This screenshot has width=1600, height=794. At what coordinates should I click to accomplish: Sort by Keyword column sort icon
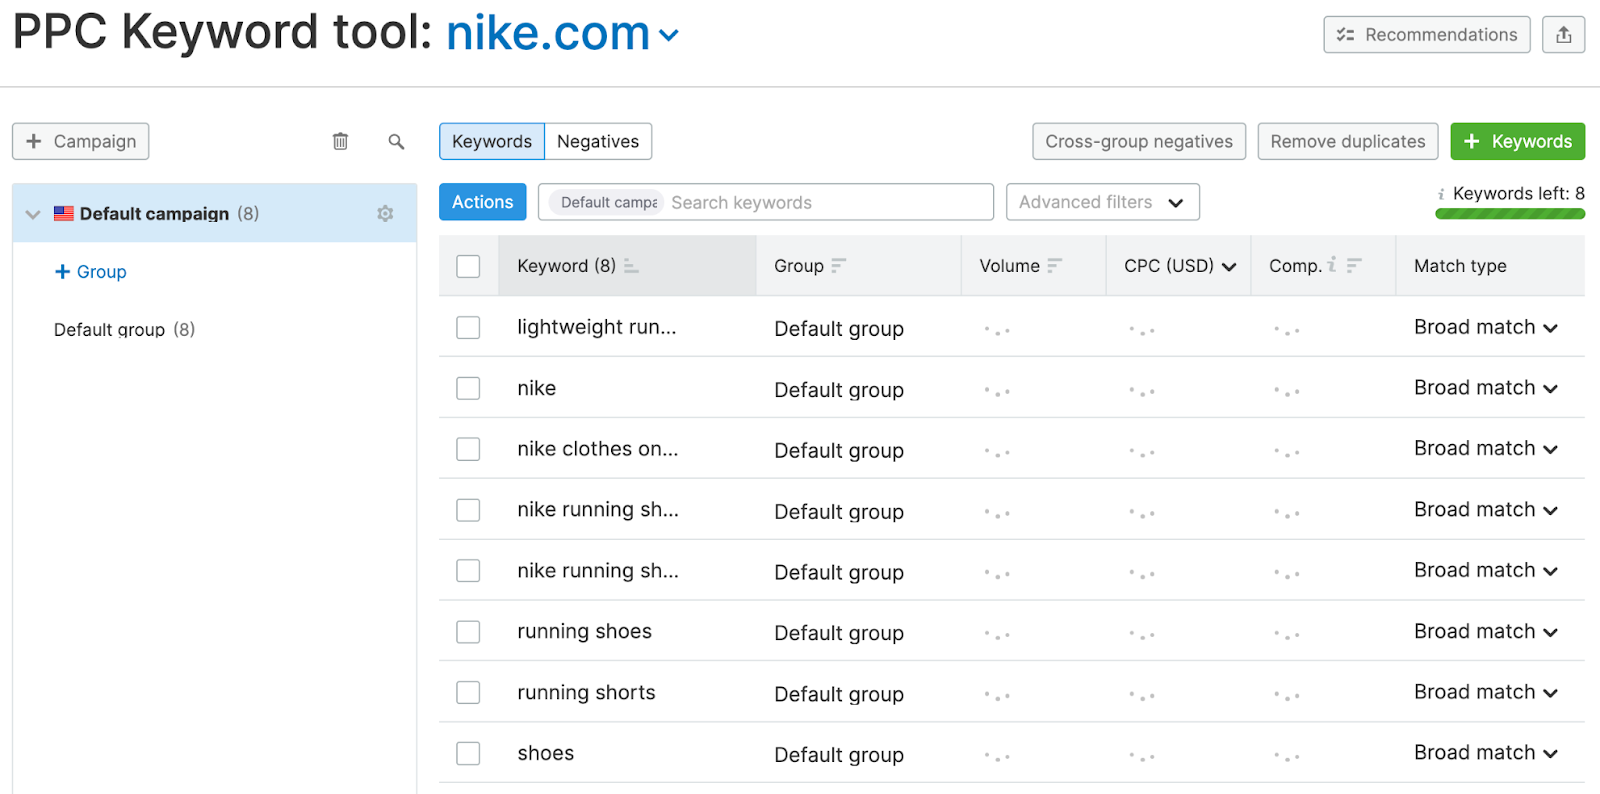pyautogui.click(x=631, y=266)
